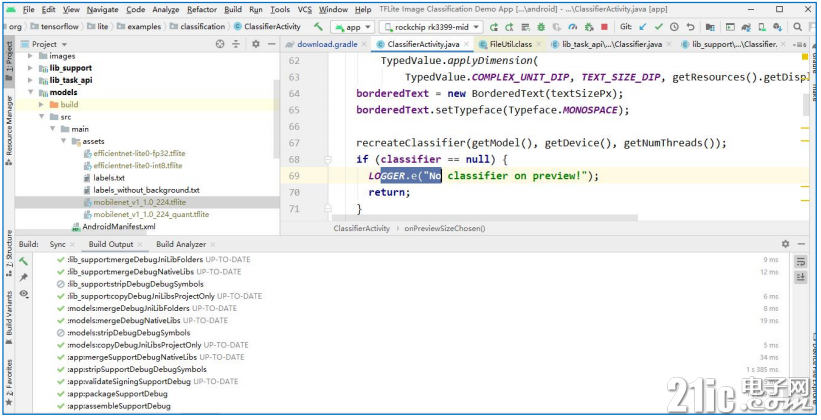The image size is (821, 420).
Task: Click the :app:assembleSupportDebug build task
Action: pos(119,406)
